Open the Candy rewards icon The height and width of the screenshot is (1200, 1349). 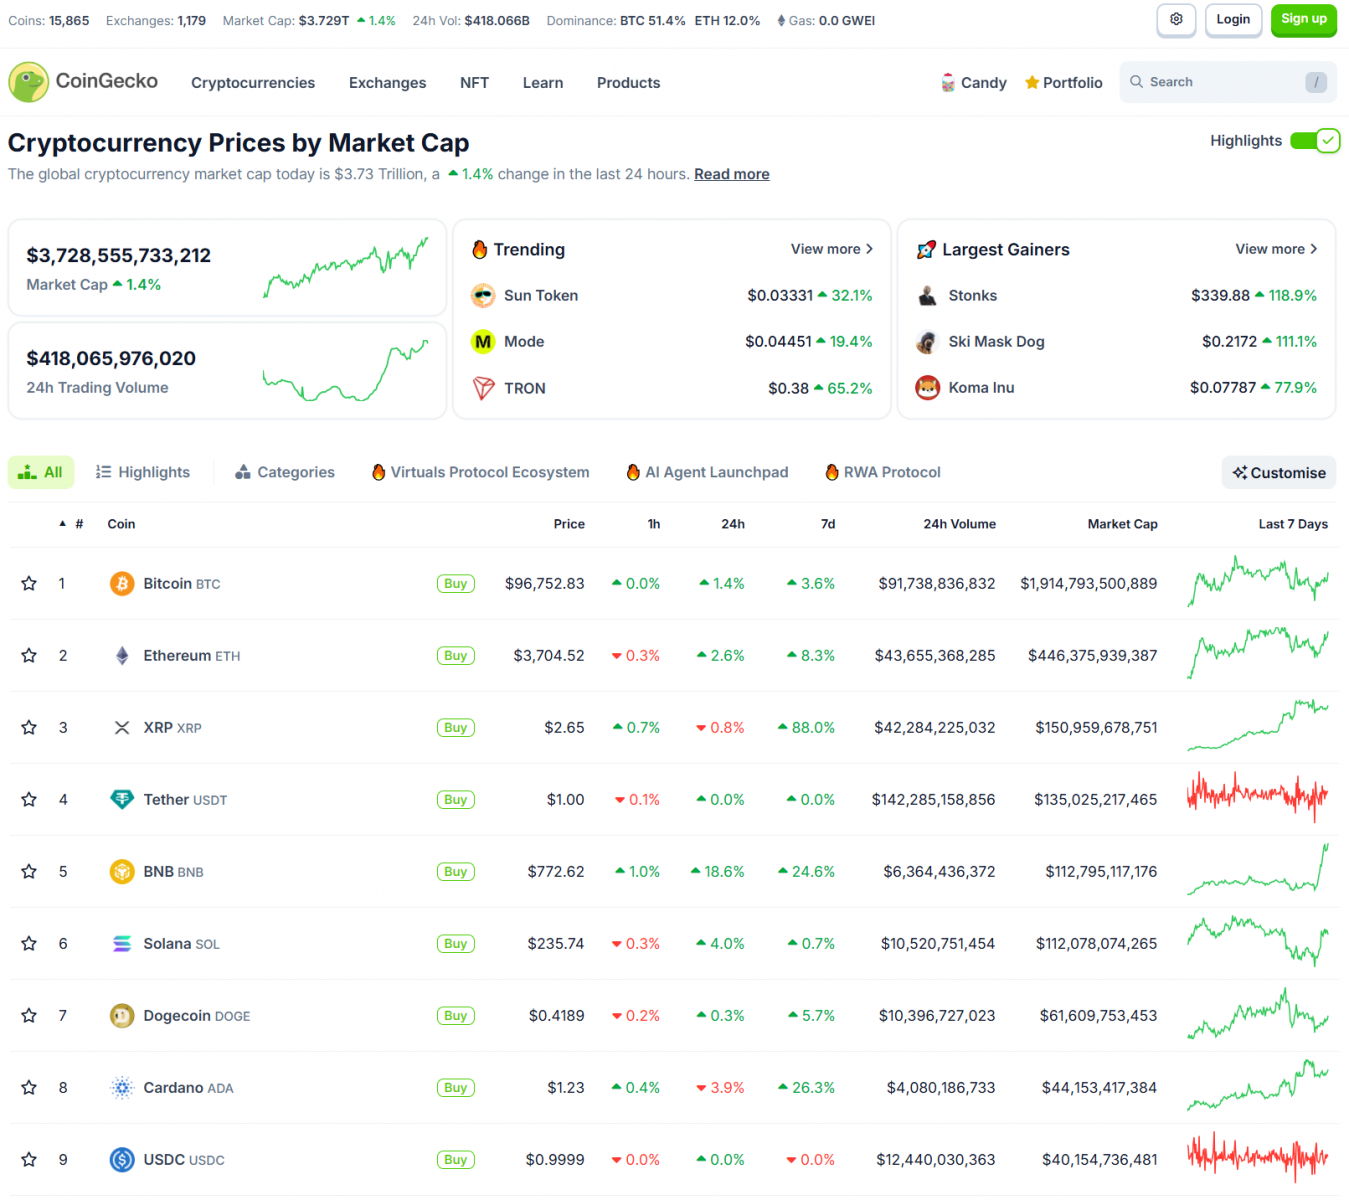(x=948, y=83)
